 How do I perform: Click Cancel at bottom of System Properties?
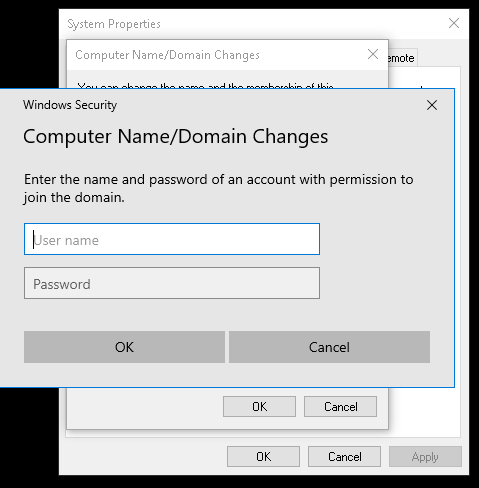click(x=344, y=456)
